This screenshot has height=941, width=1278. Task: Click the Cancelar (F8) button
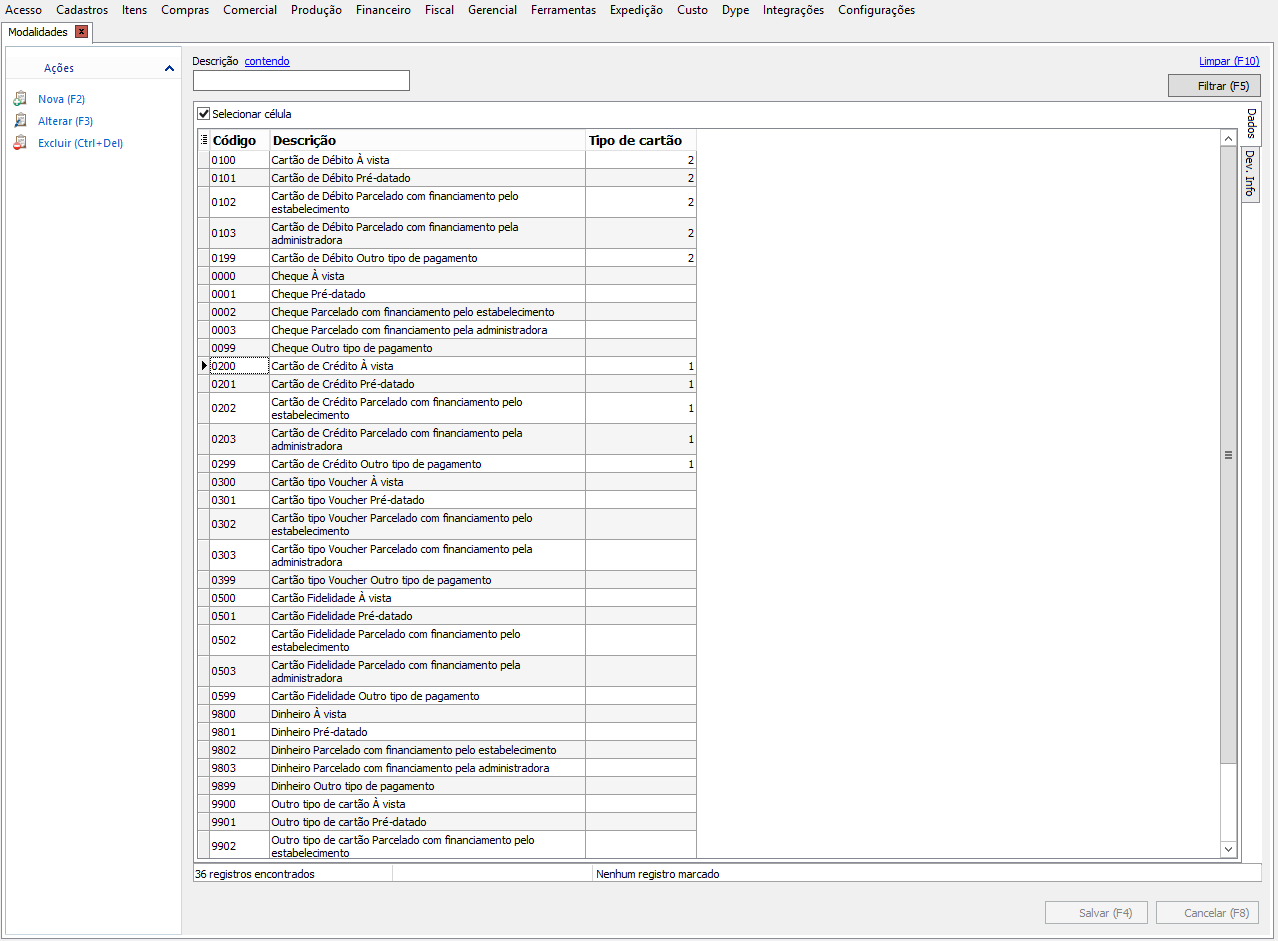pos(1207,913)
